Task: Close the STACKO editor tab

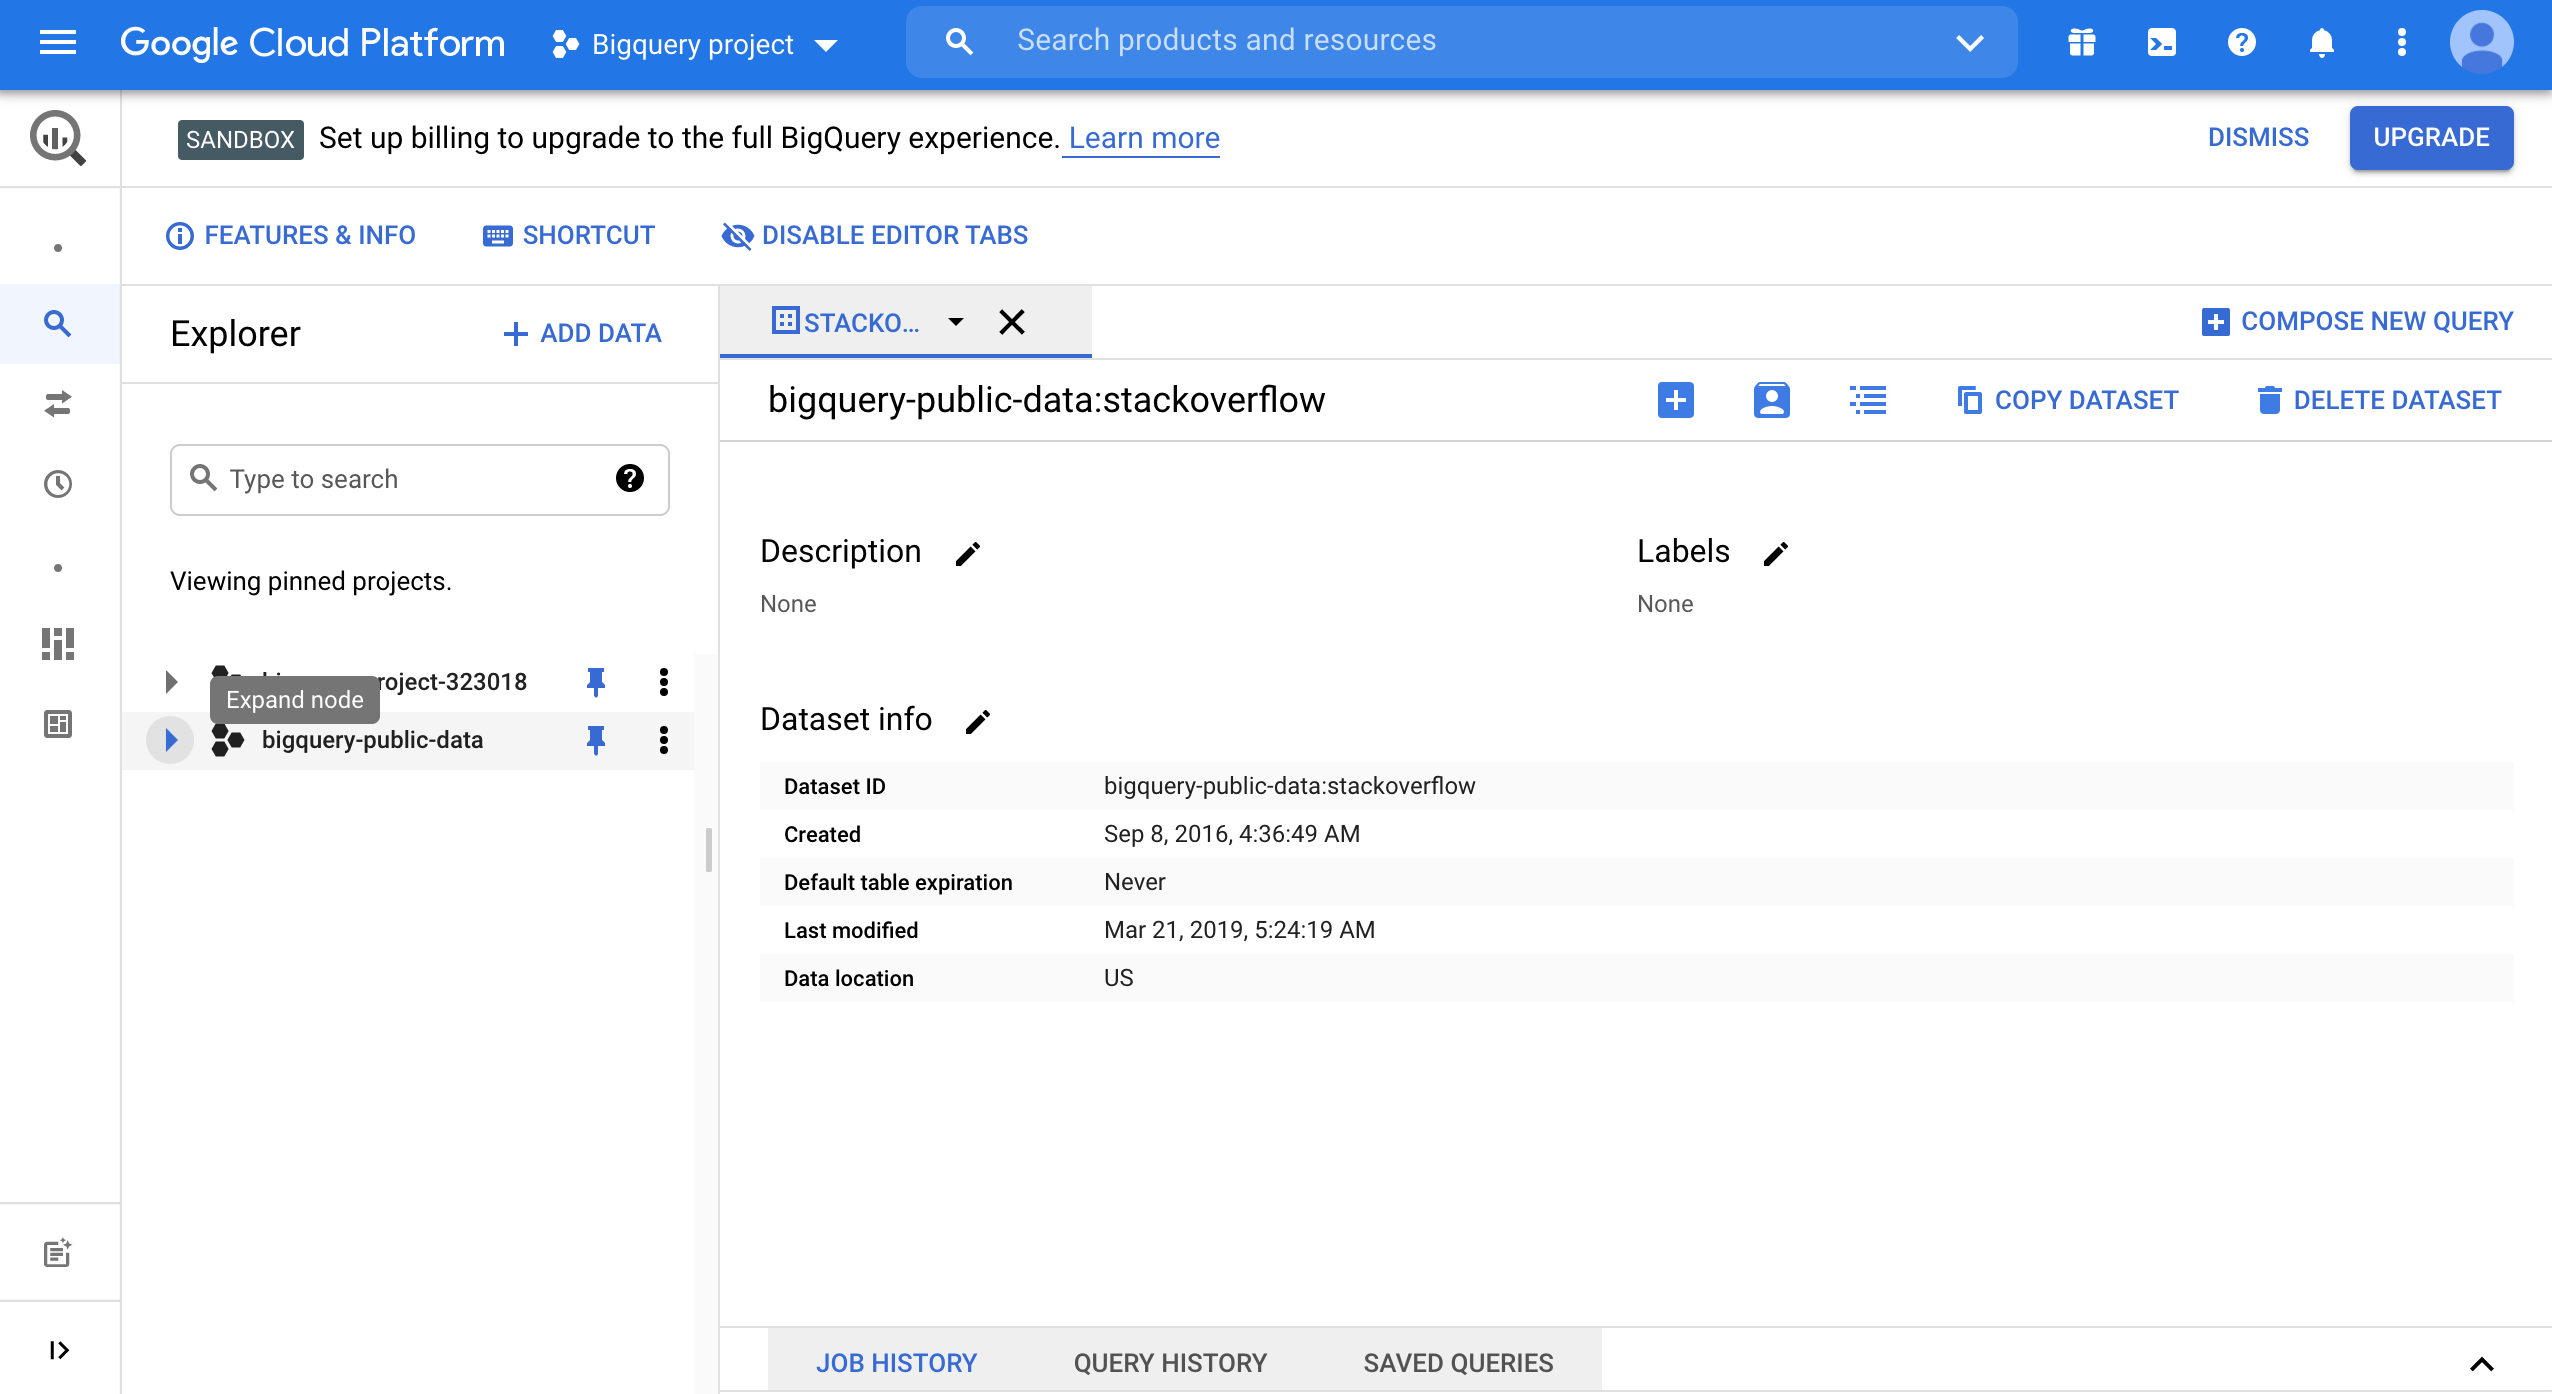Action: (x=1012, y=322)
